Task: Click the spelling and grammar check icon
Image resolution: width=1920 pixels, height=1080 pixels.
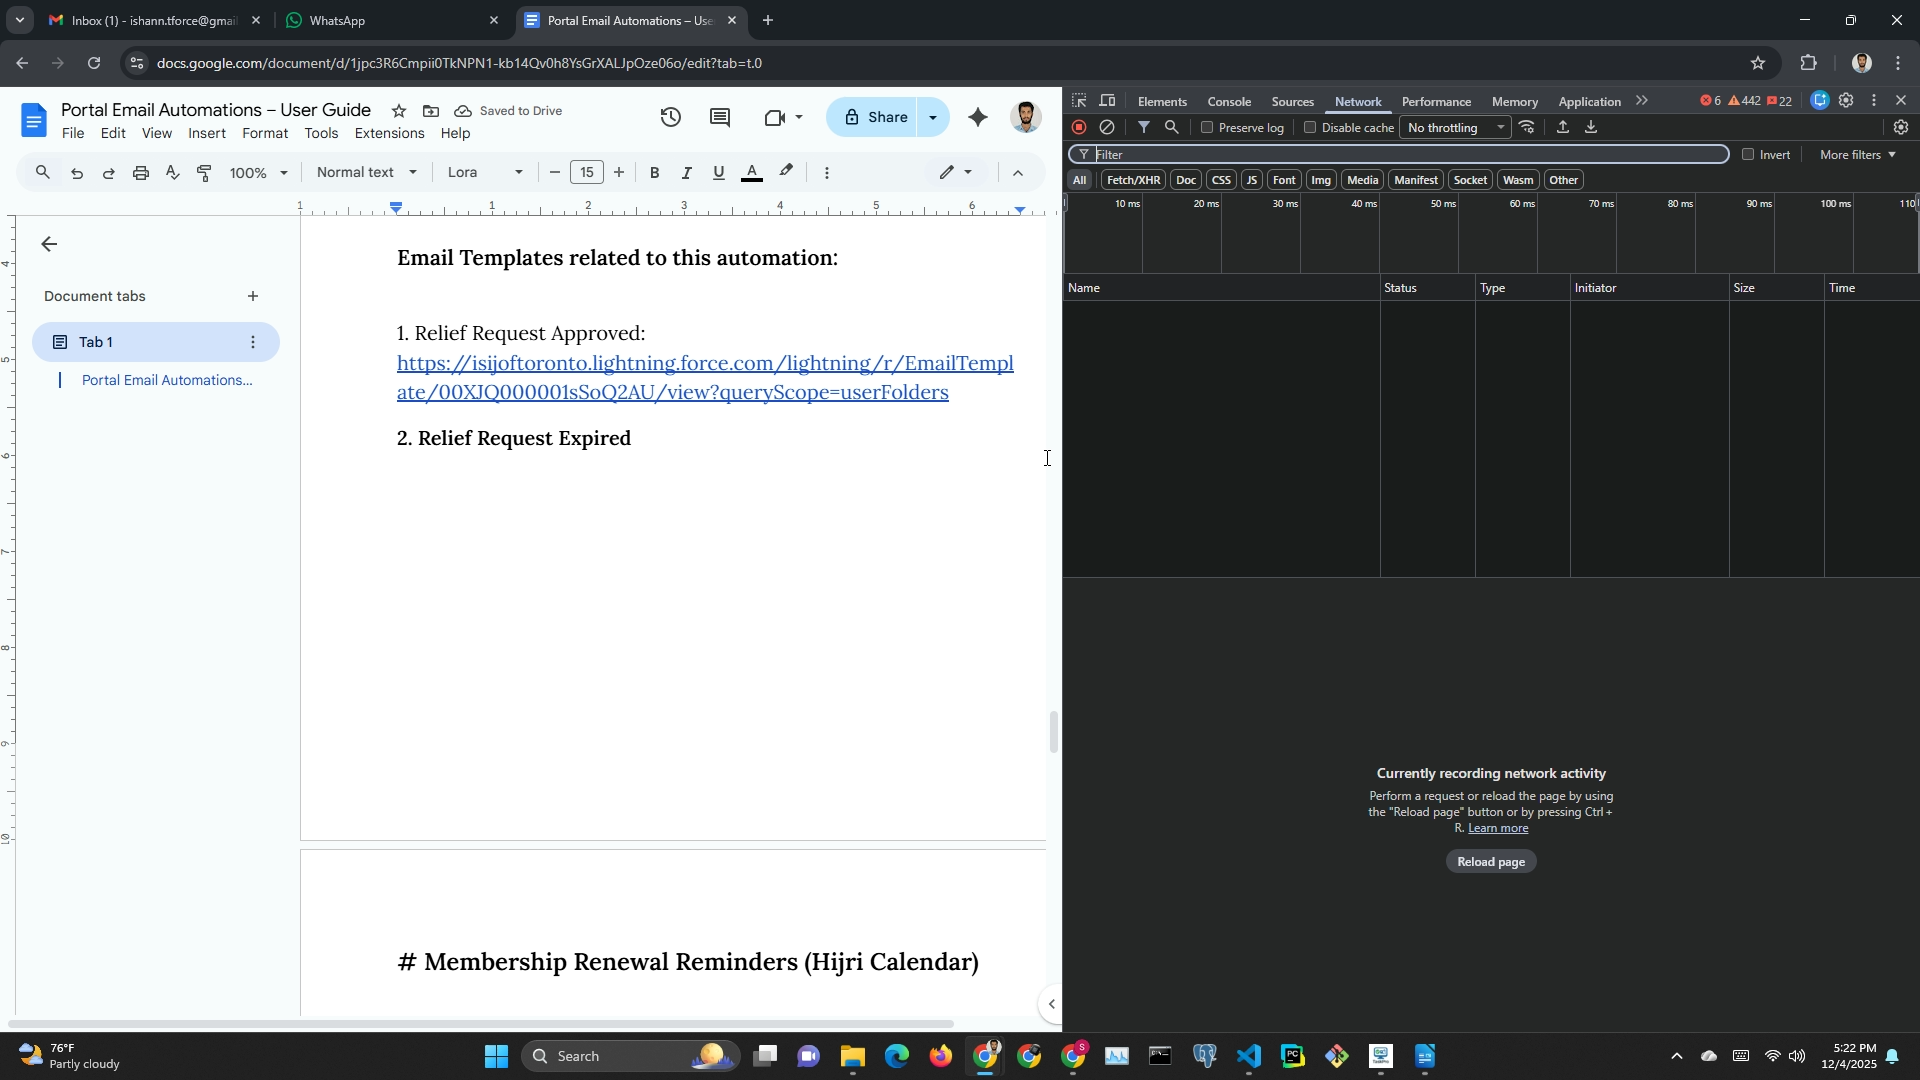Action: point(172,173)
